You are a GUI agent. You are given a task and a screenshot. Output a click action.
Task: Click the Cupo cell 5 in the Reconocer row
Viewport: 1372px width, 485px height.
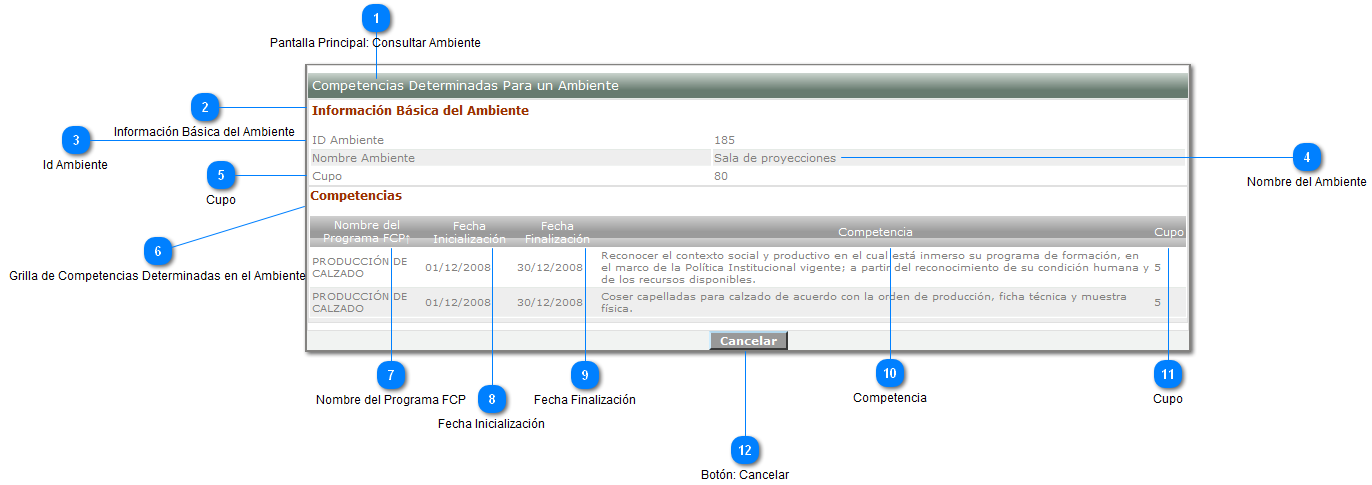click(x=1158, y=268)
